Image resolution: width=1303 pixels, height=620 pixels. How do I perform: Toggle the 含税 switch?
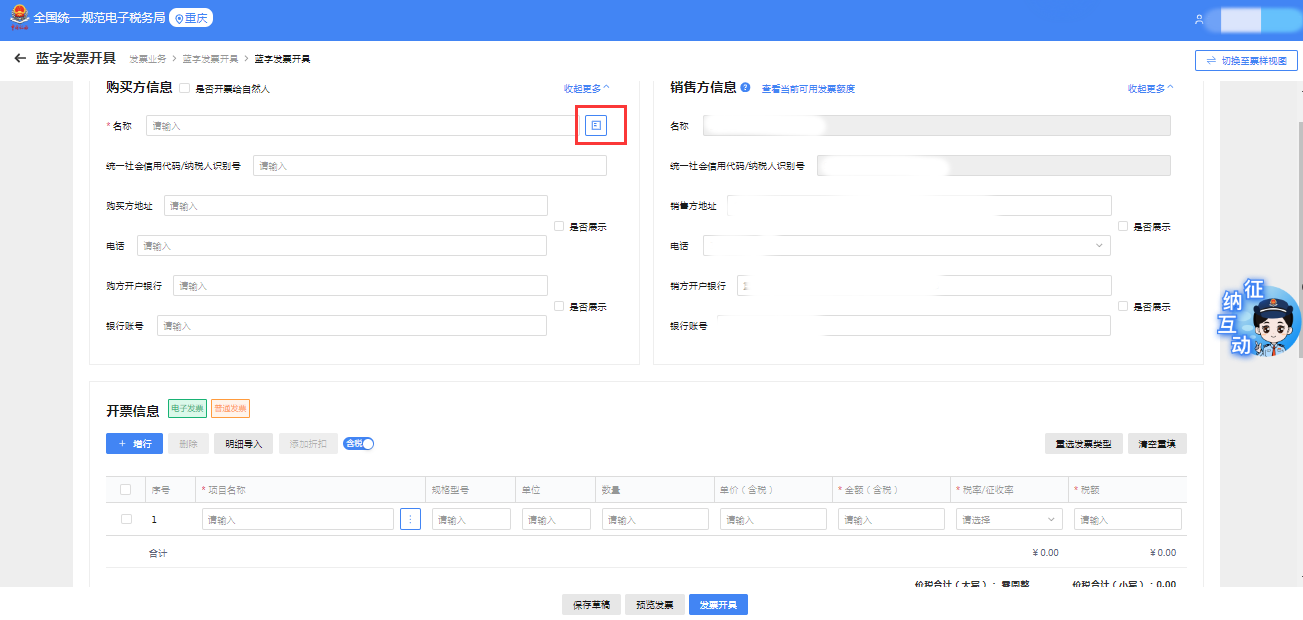[358, 444]
